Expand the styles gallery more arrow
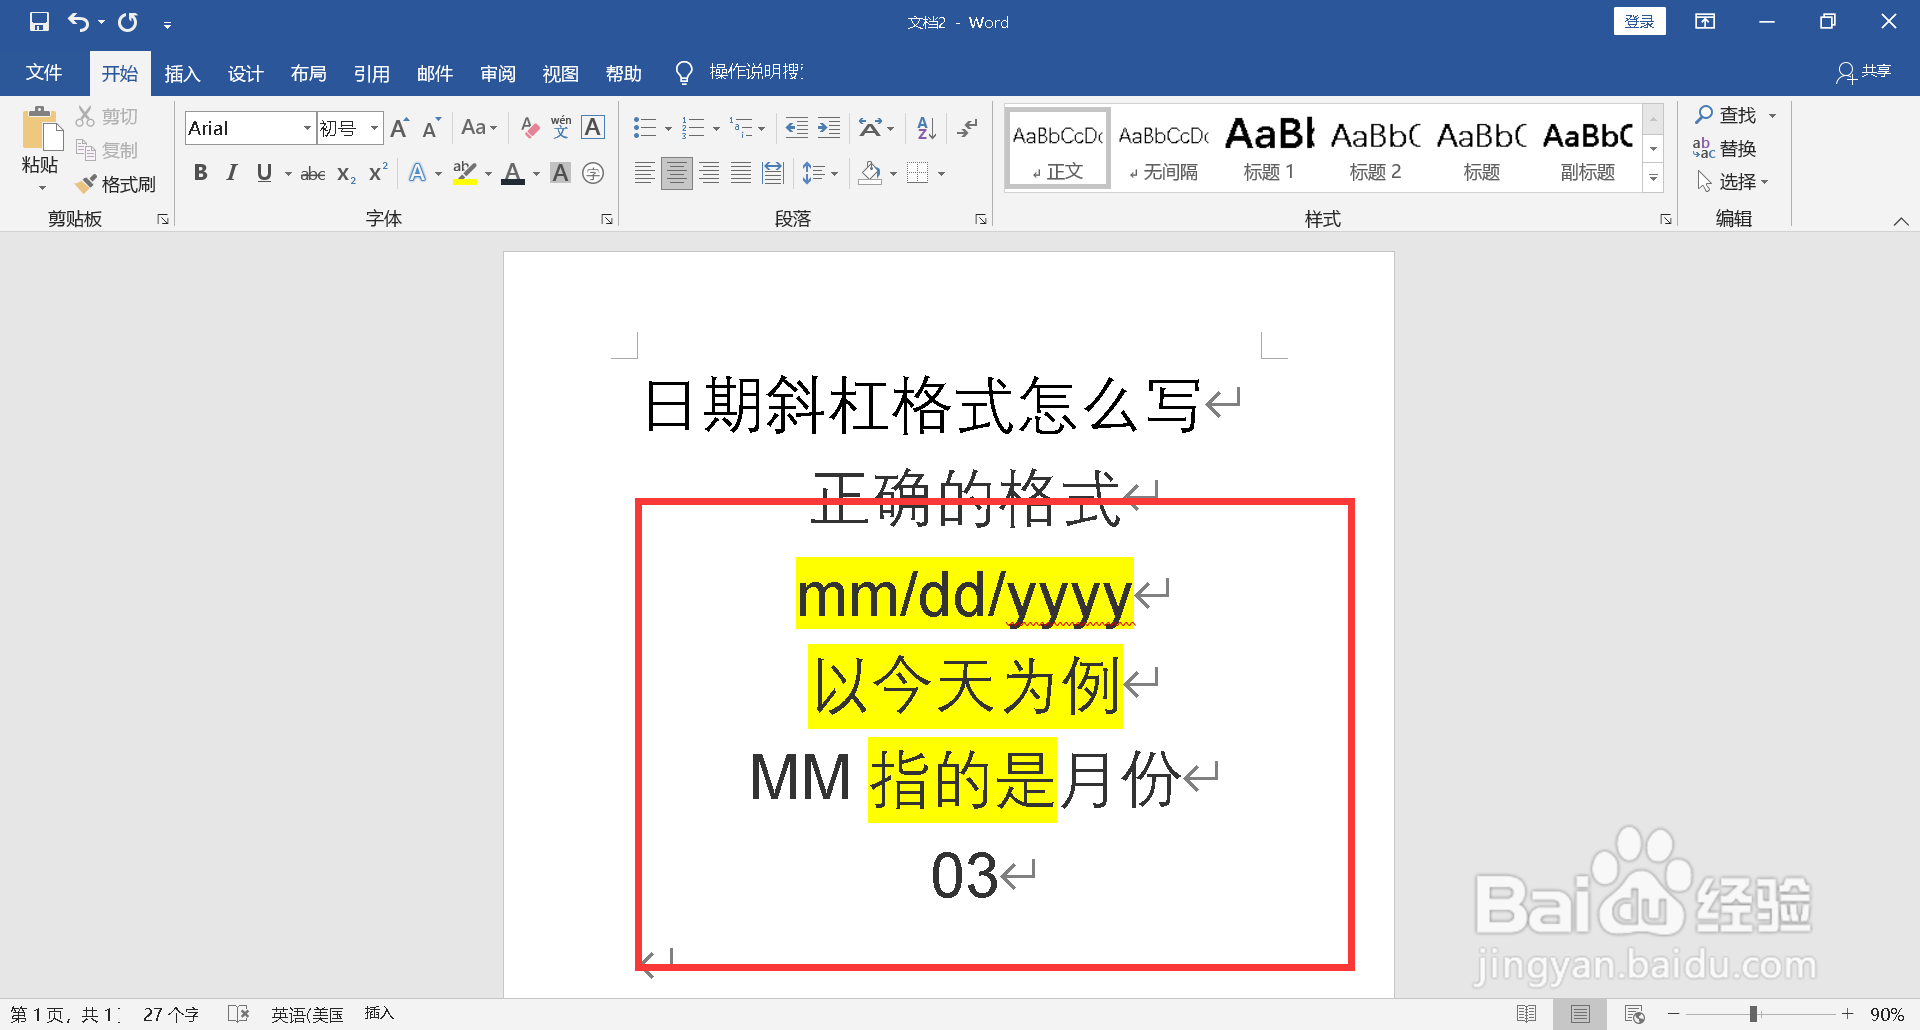 [1654, 178]
